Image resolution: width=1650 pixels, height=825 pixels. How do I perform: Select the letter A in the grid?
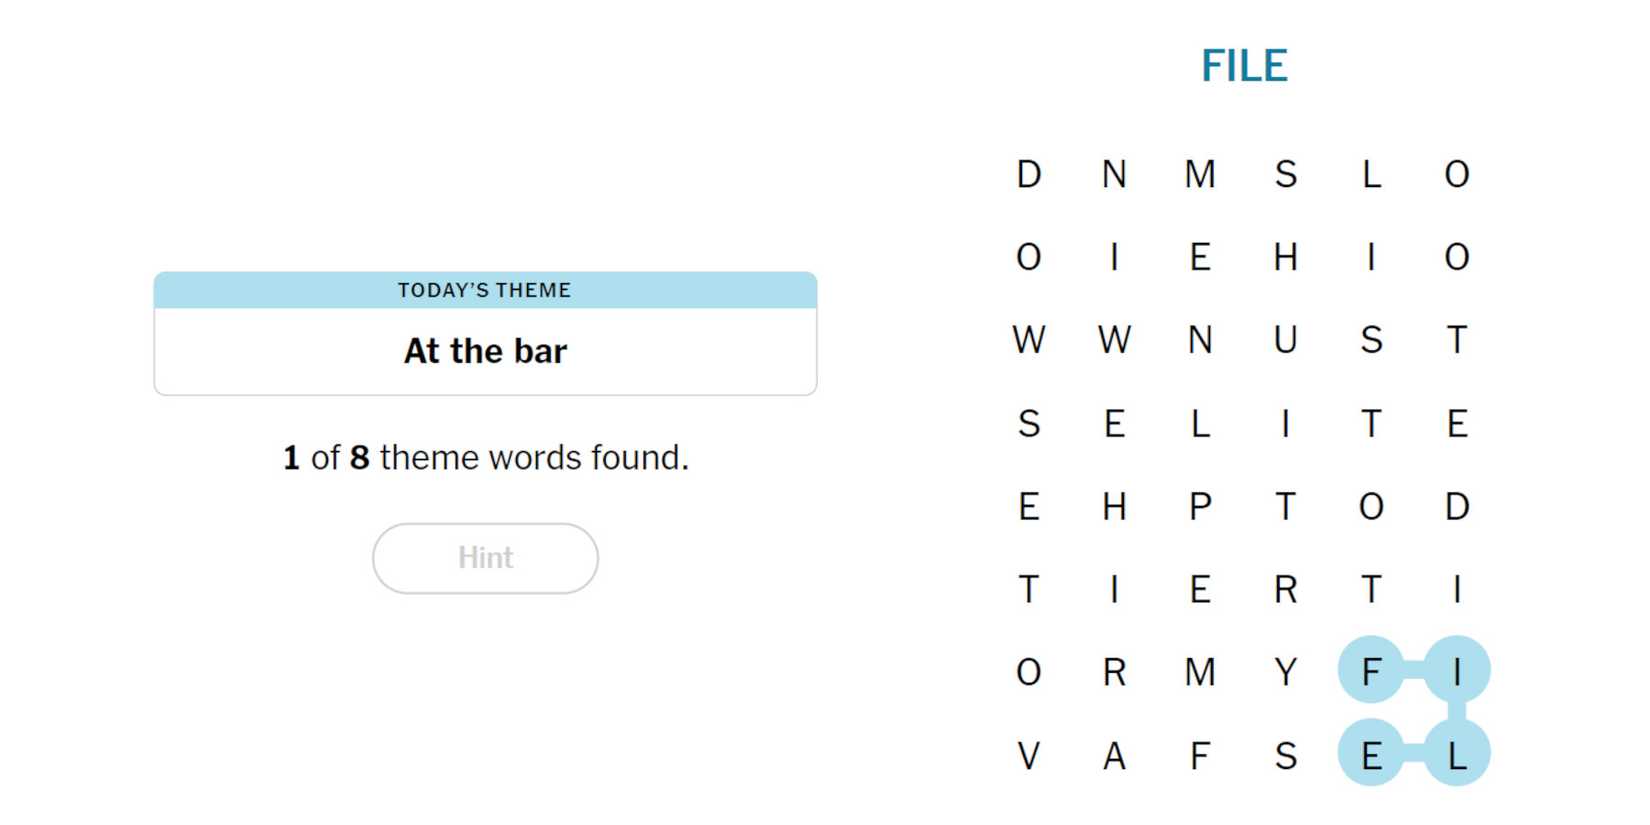[1114, 756]
